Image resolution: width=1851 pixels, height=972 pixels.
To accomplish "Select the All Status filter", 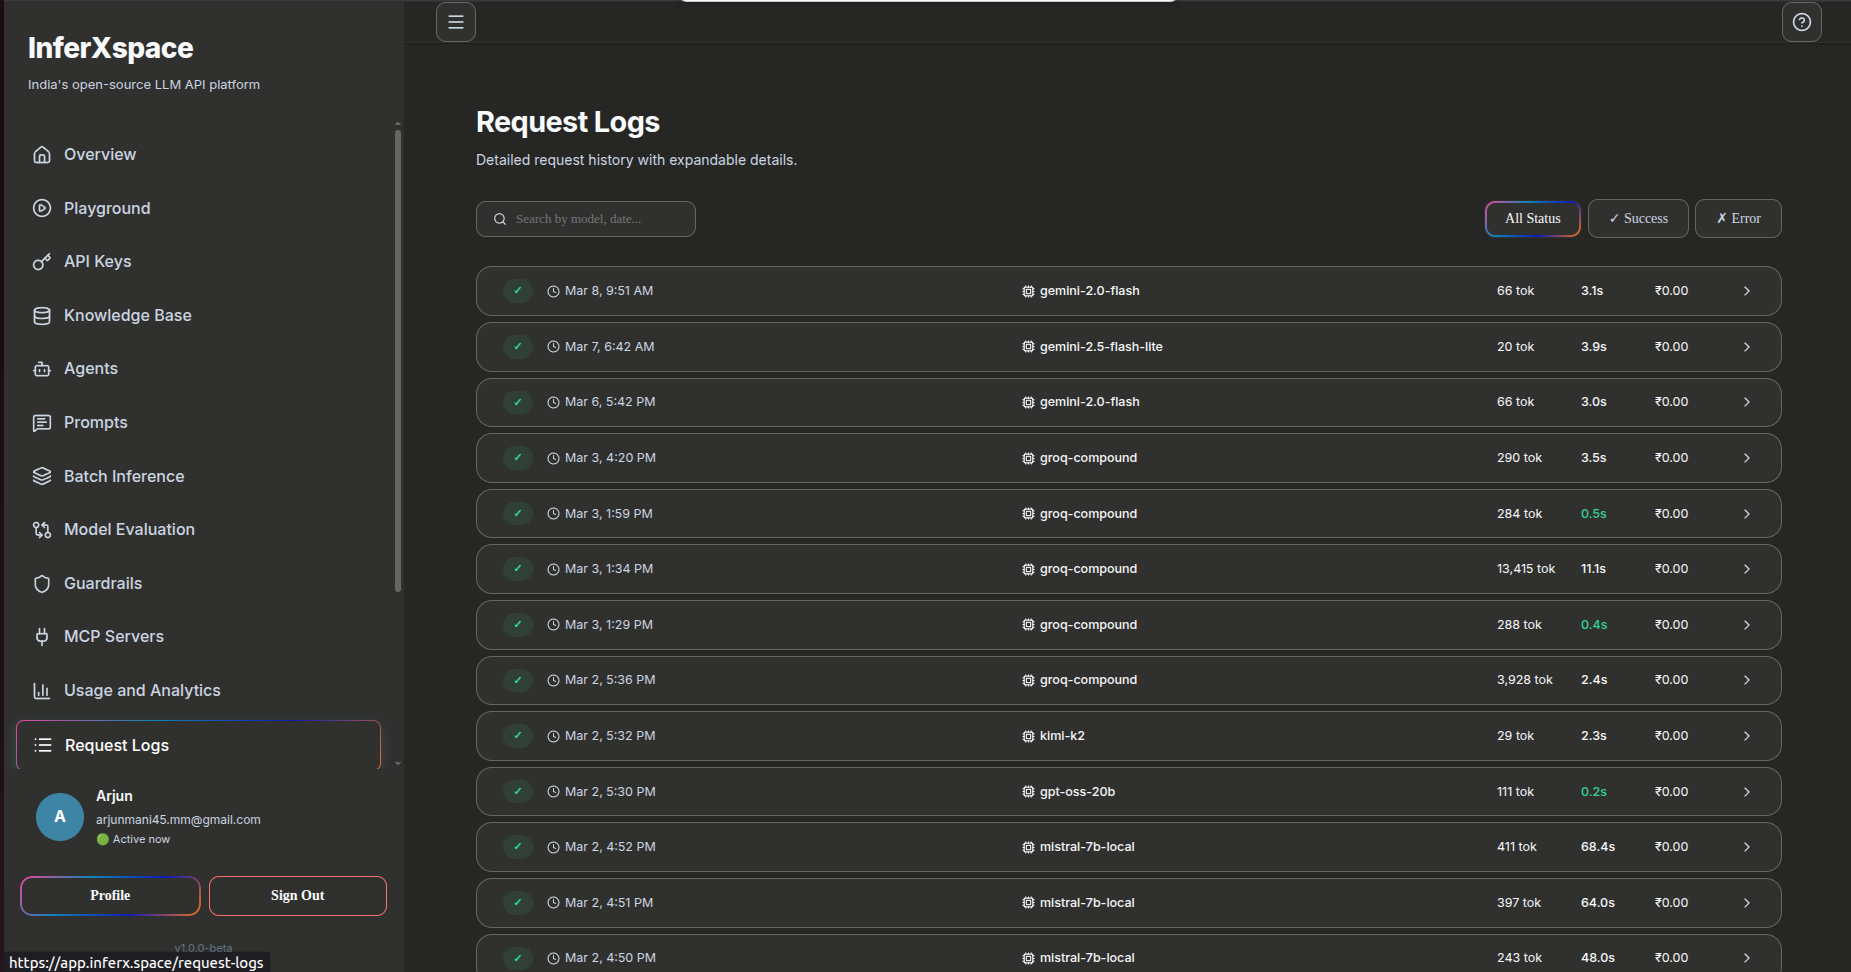I will tap(1532, 219).
